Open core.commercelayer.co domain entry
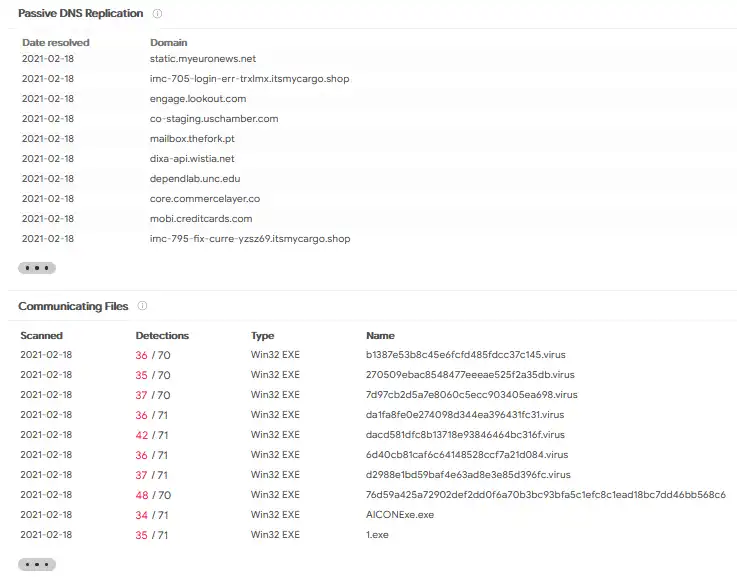Image resolution: width=737 pixels, height=577 pixels. [204, 199]
